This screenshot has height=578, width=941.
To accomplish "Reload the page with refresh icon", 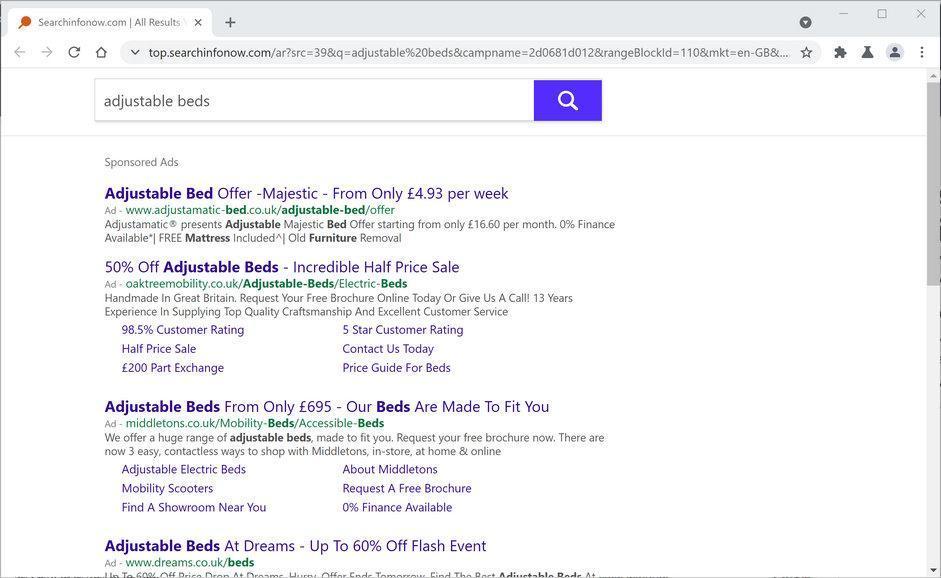I will (74, 52).
